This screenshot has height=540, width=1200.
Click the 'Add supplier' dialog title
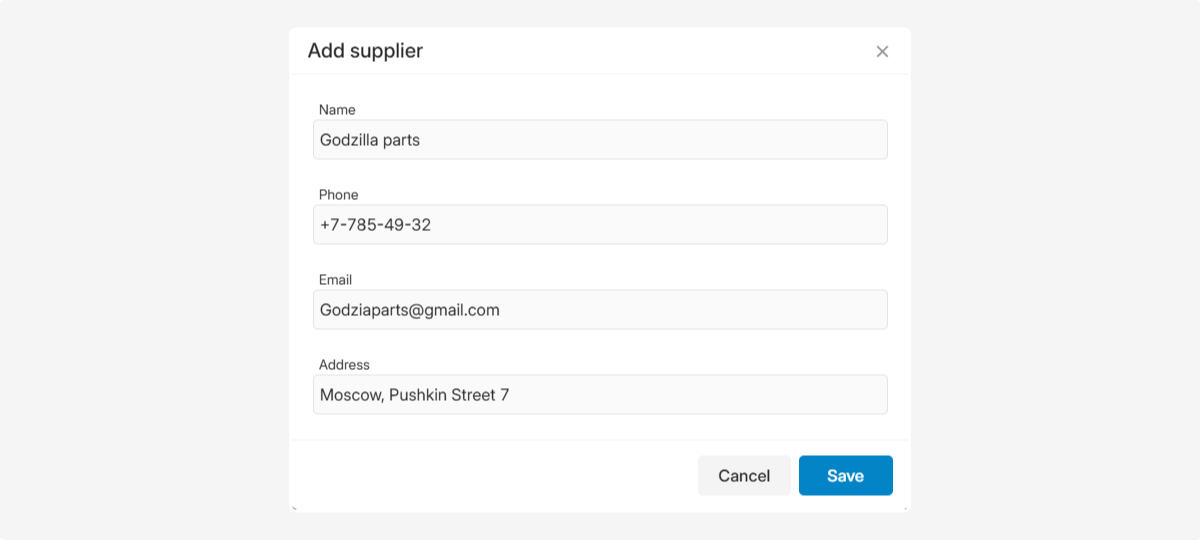pos(365,51)
